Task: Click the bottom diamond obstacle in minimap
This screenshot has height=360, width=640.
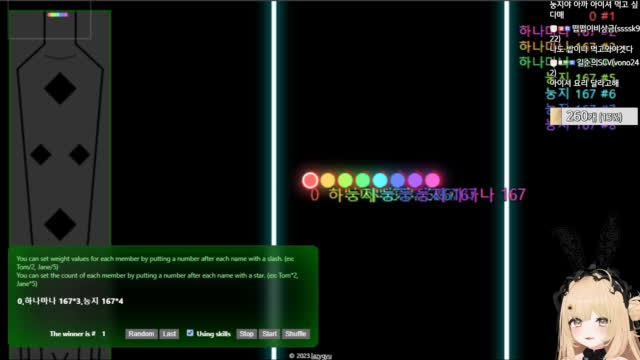Action: tap(60, 224)
